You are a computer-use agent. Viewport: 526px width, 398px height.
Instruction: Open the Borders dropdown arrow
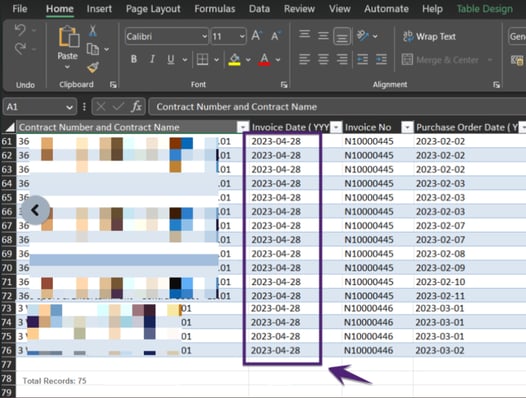(216, 60)
